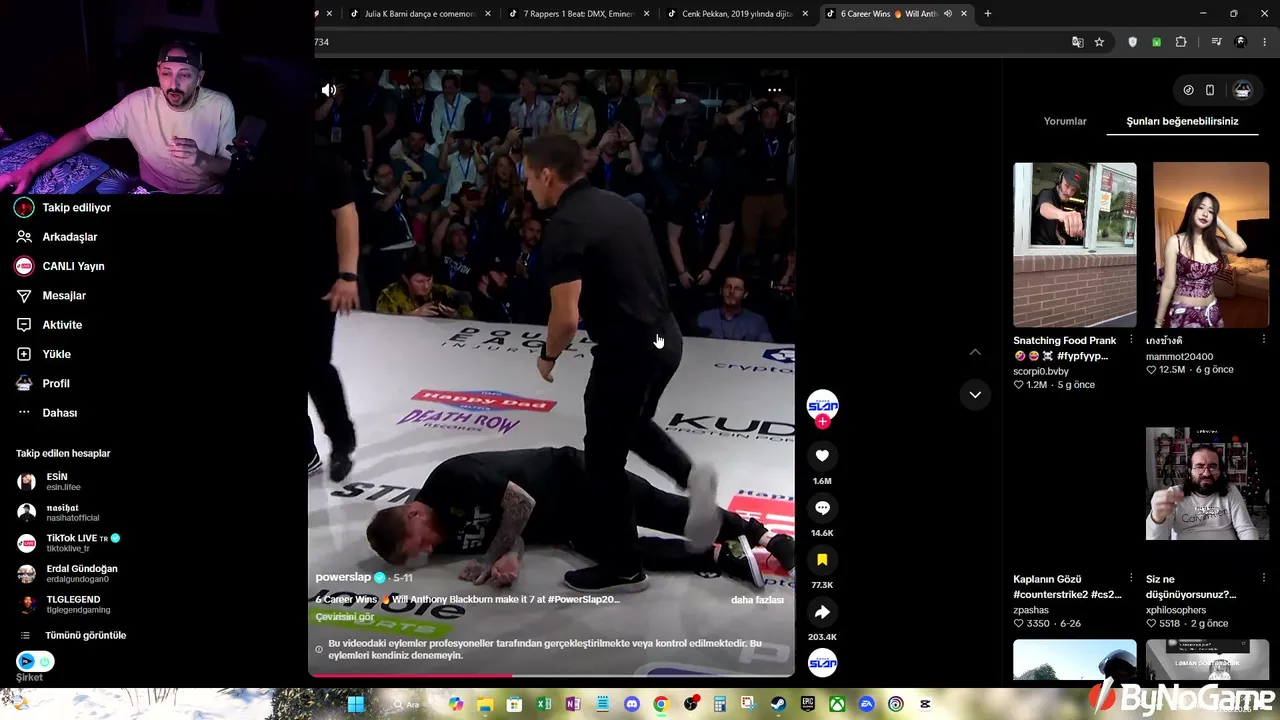Go to previous video with up chevron

pos(975,352)
